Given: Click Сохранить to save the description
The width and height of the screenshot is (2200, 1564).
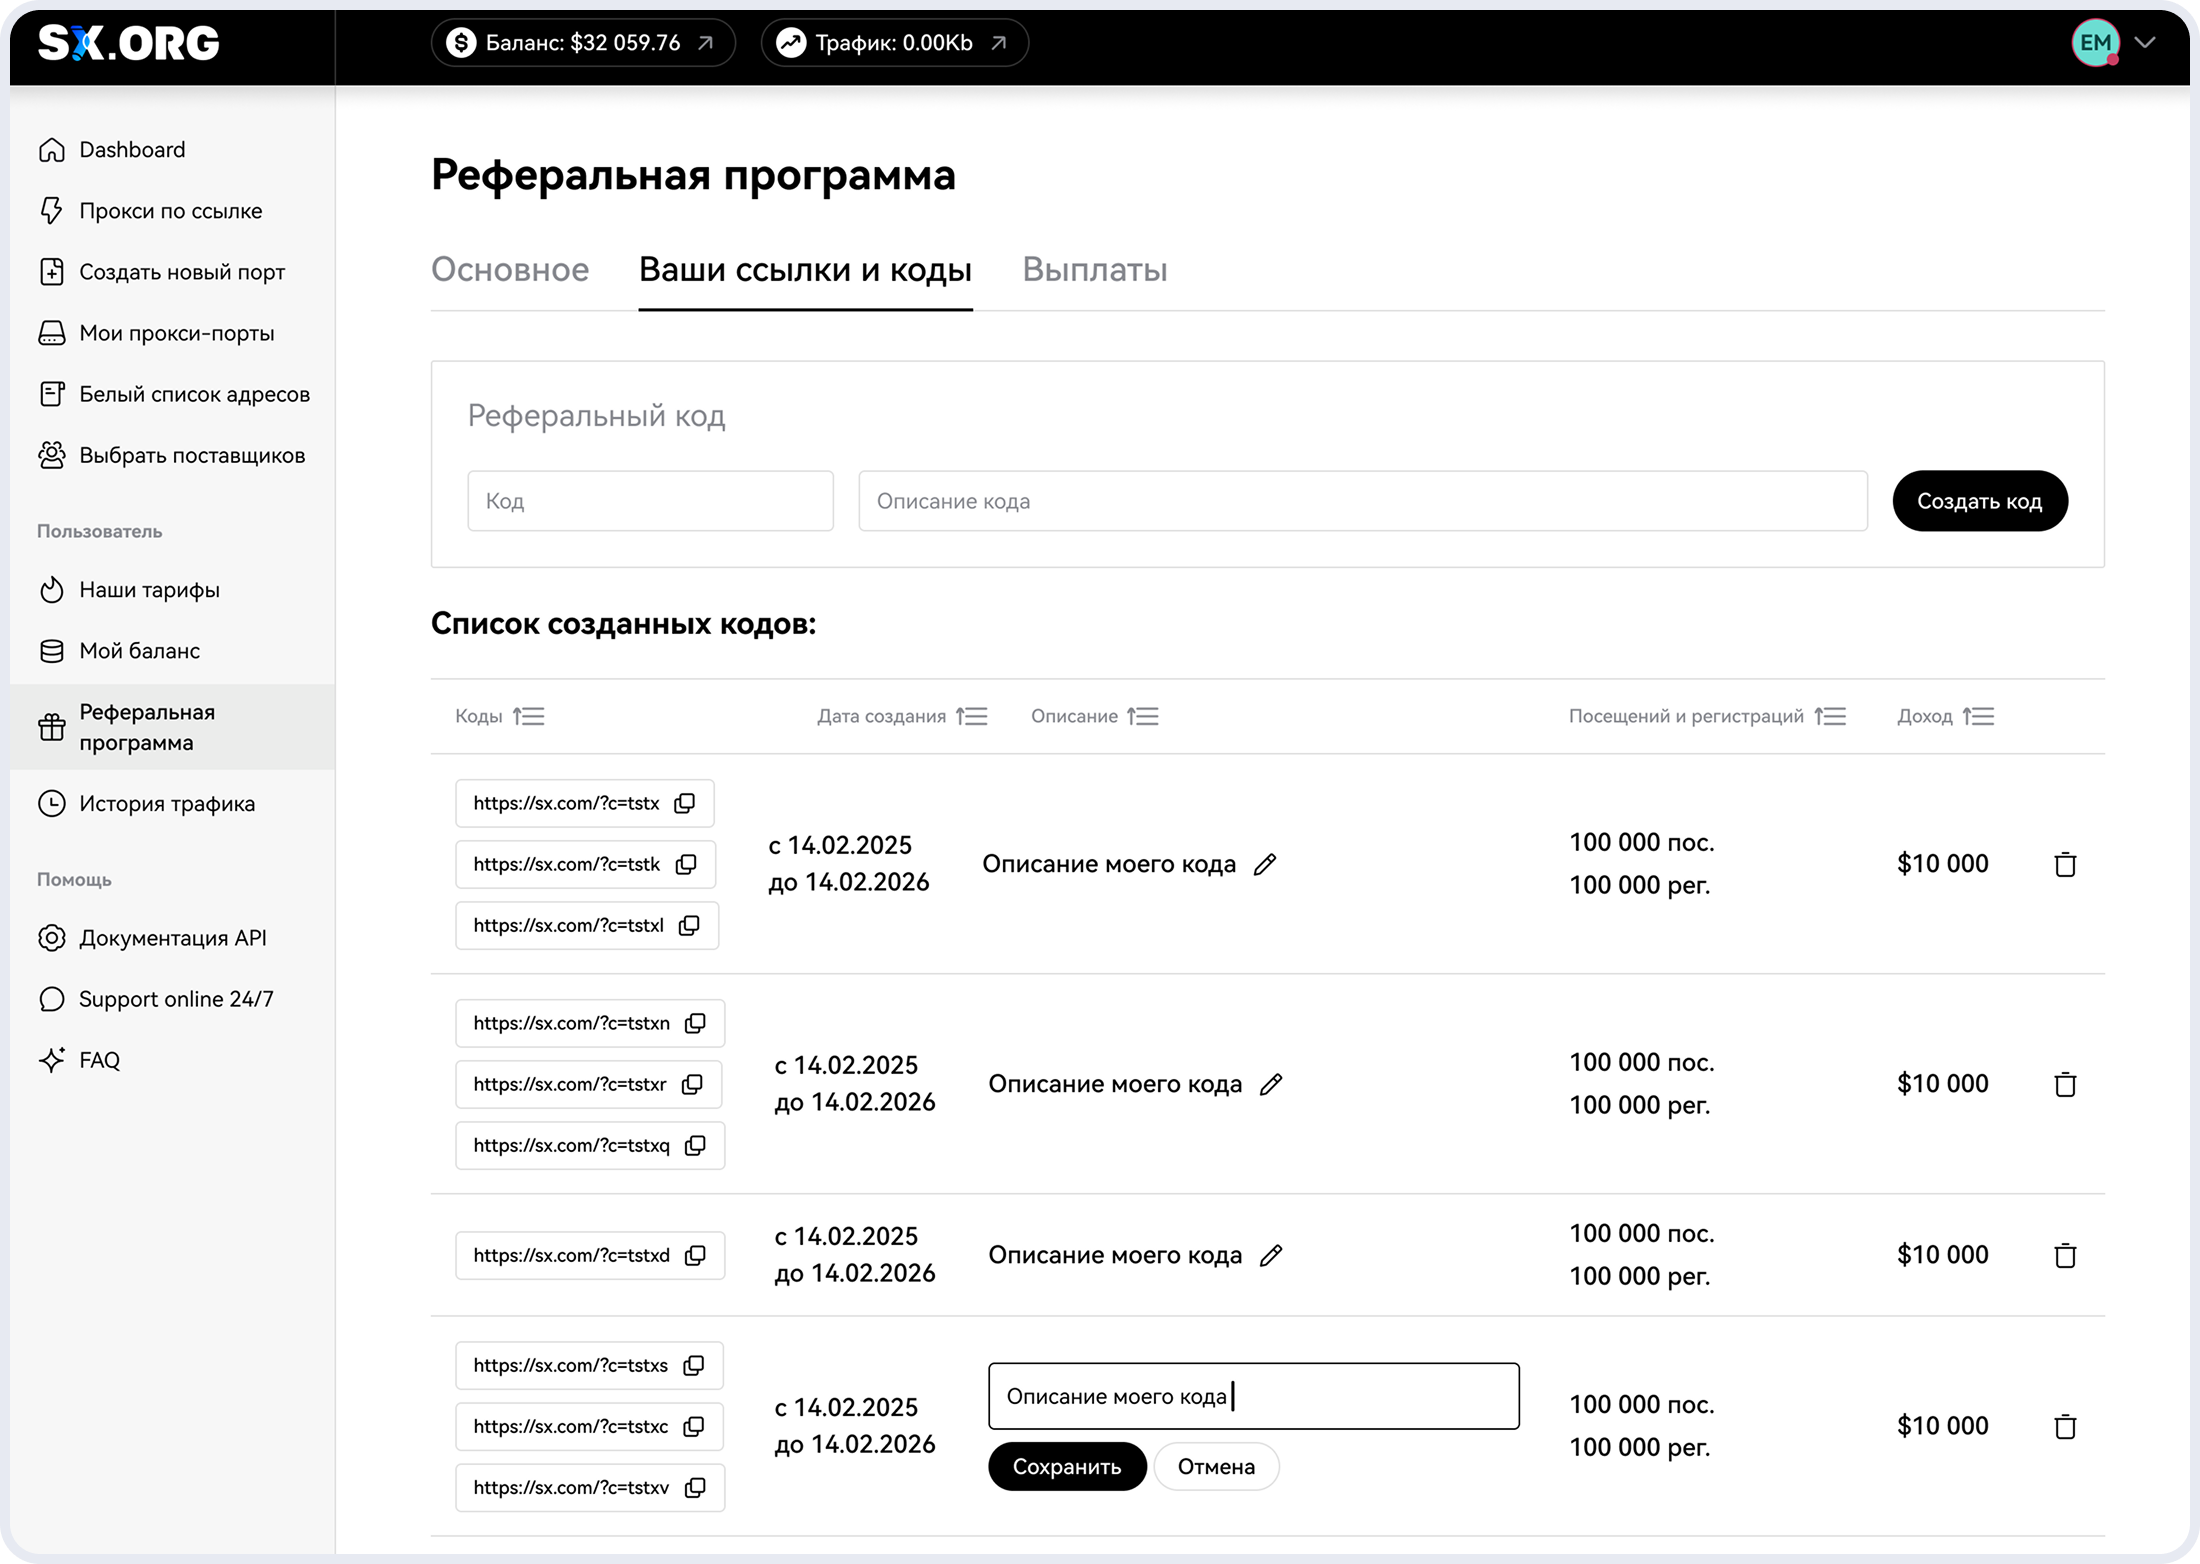Looking at the screenshot, I should [x=1066, y=1466].
